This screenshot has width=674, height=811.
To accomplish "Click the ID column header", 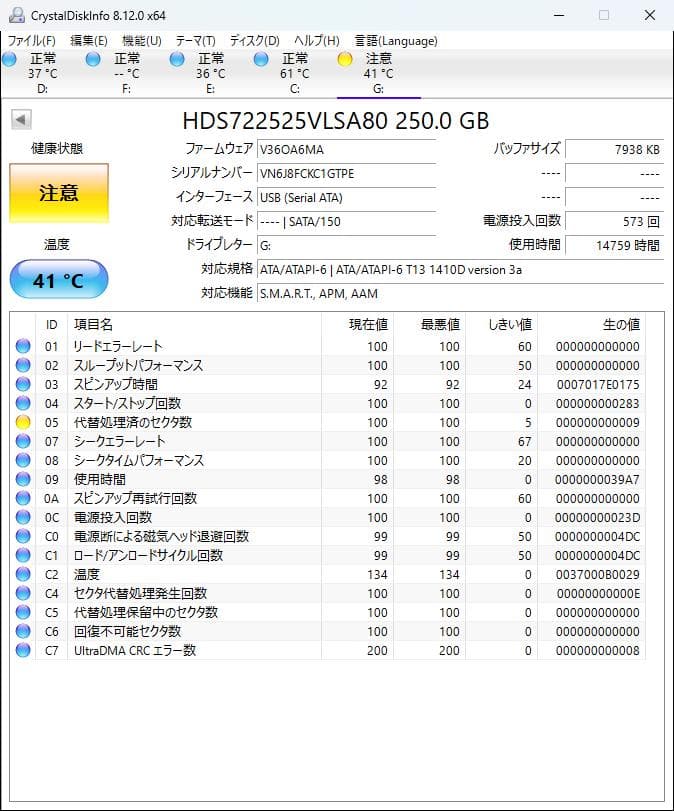I will pos(51,325).
